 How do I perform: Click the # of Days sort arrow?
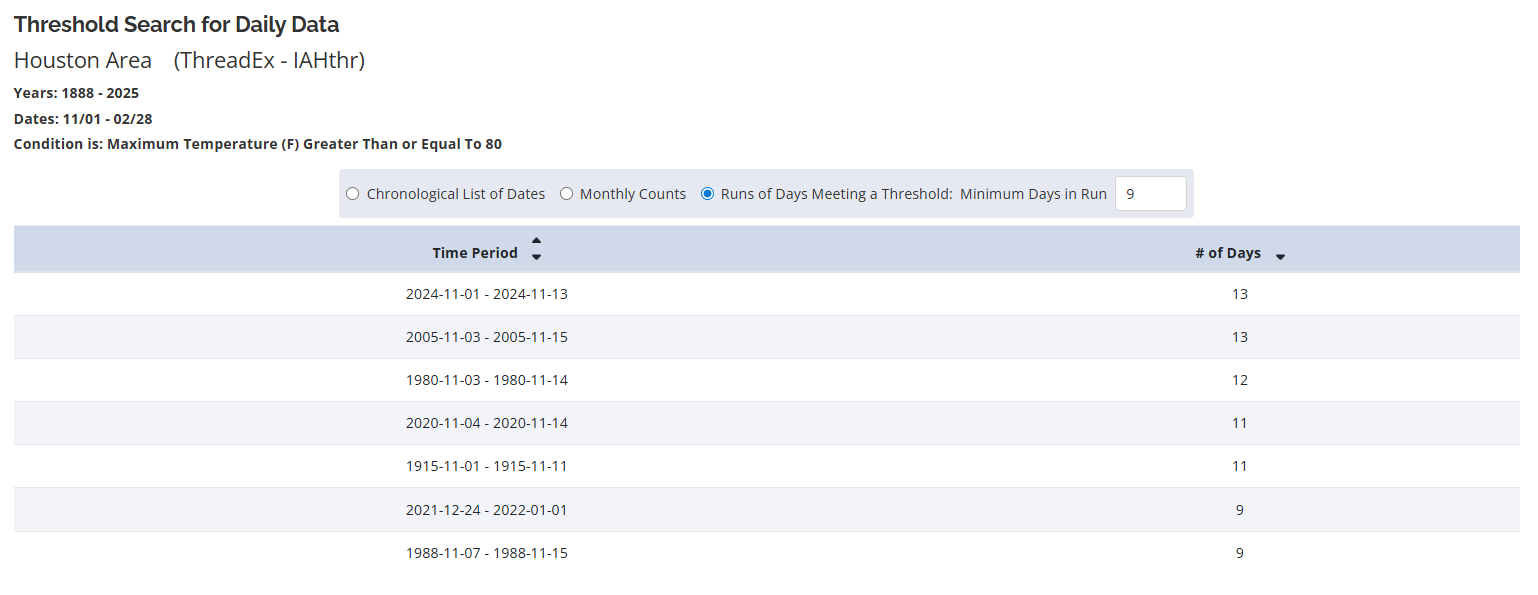[1280, 256]
